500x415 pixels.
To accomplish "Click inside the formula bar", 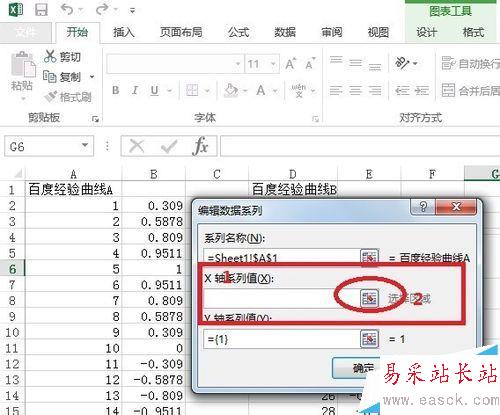I will coord(360,146).
